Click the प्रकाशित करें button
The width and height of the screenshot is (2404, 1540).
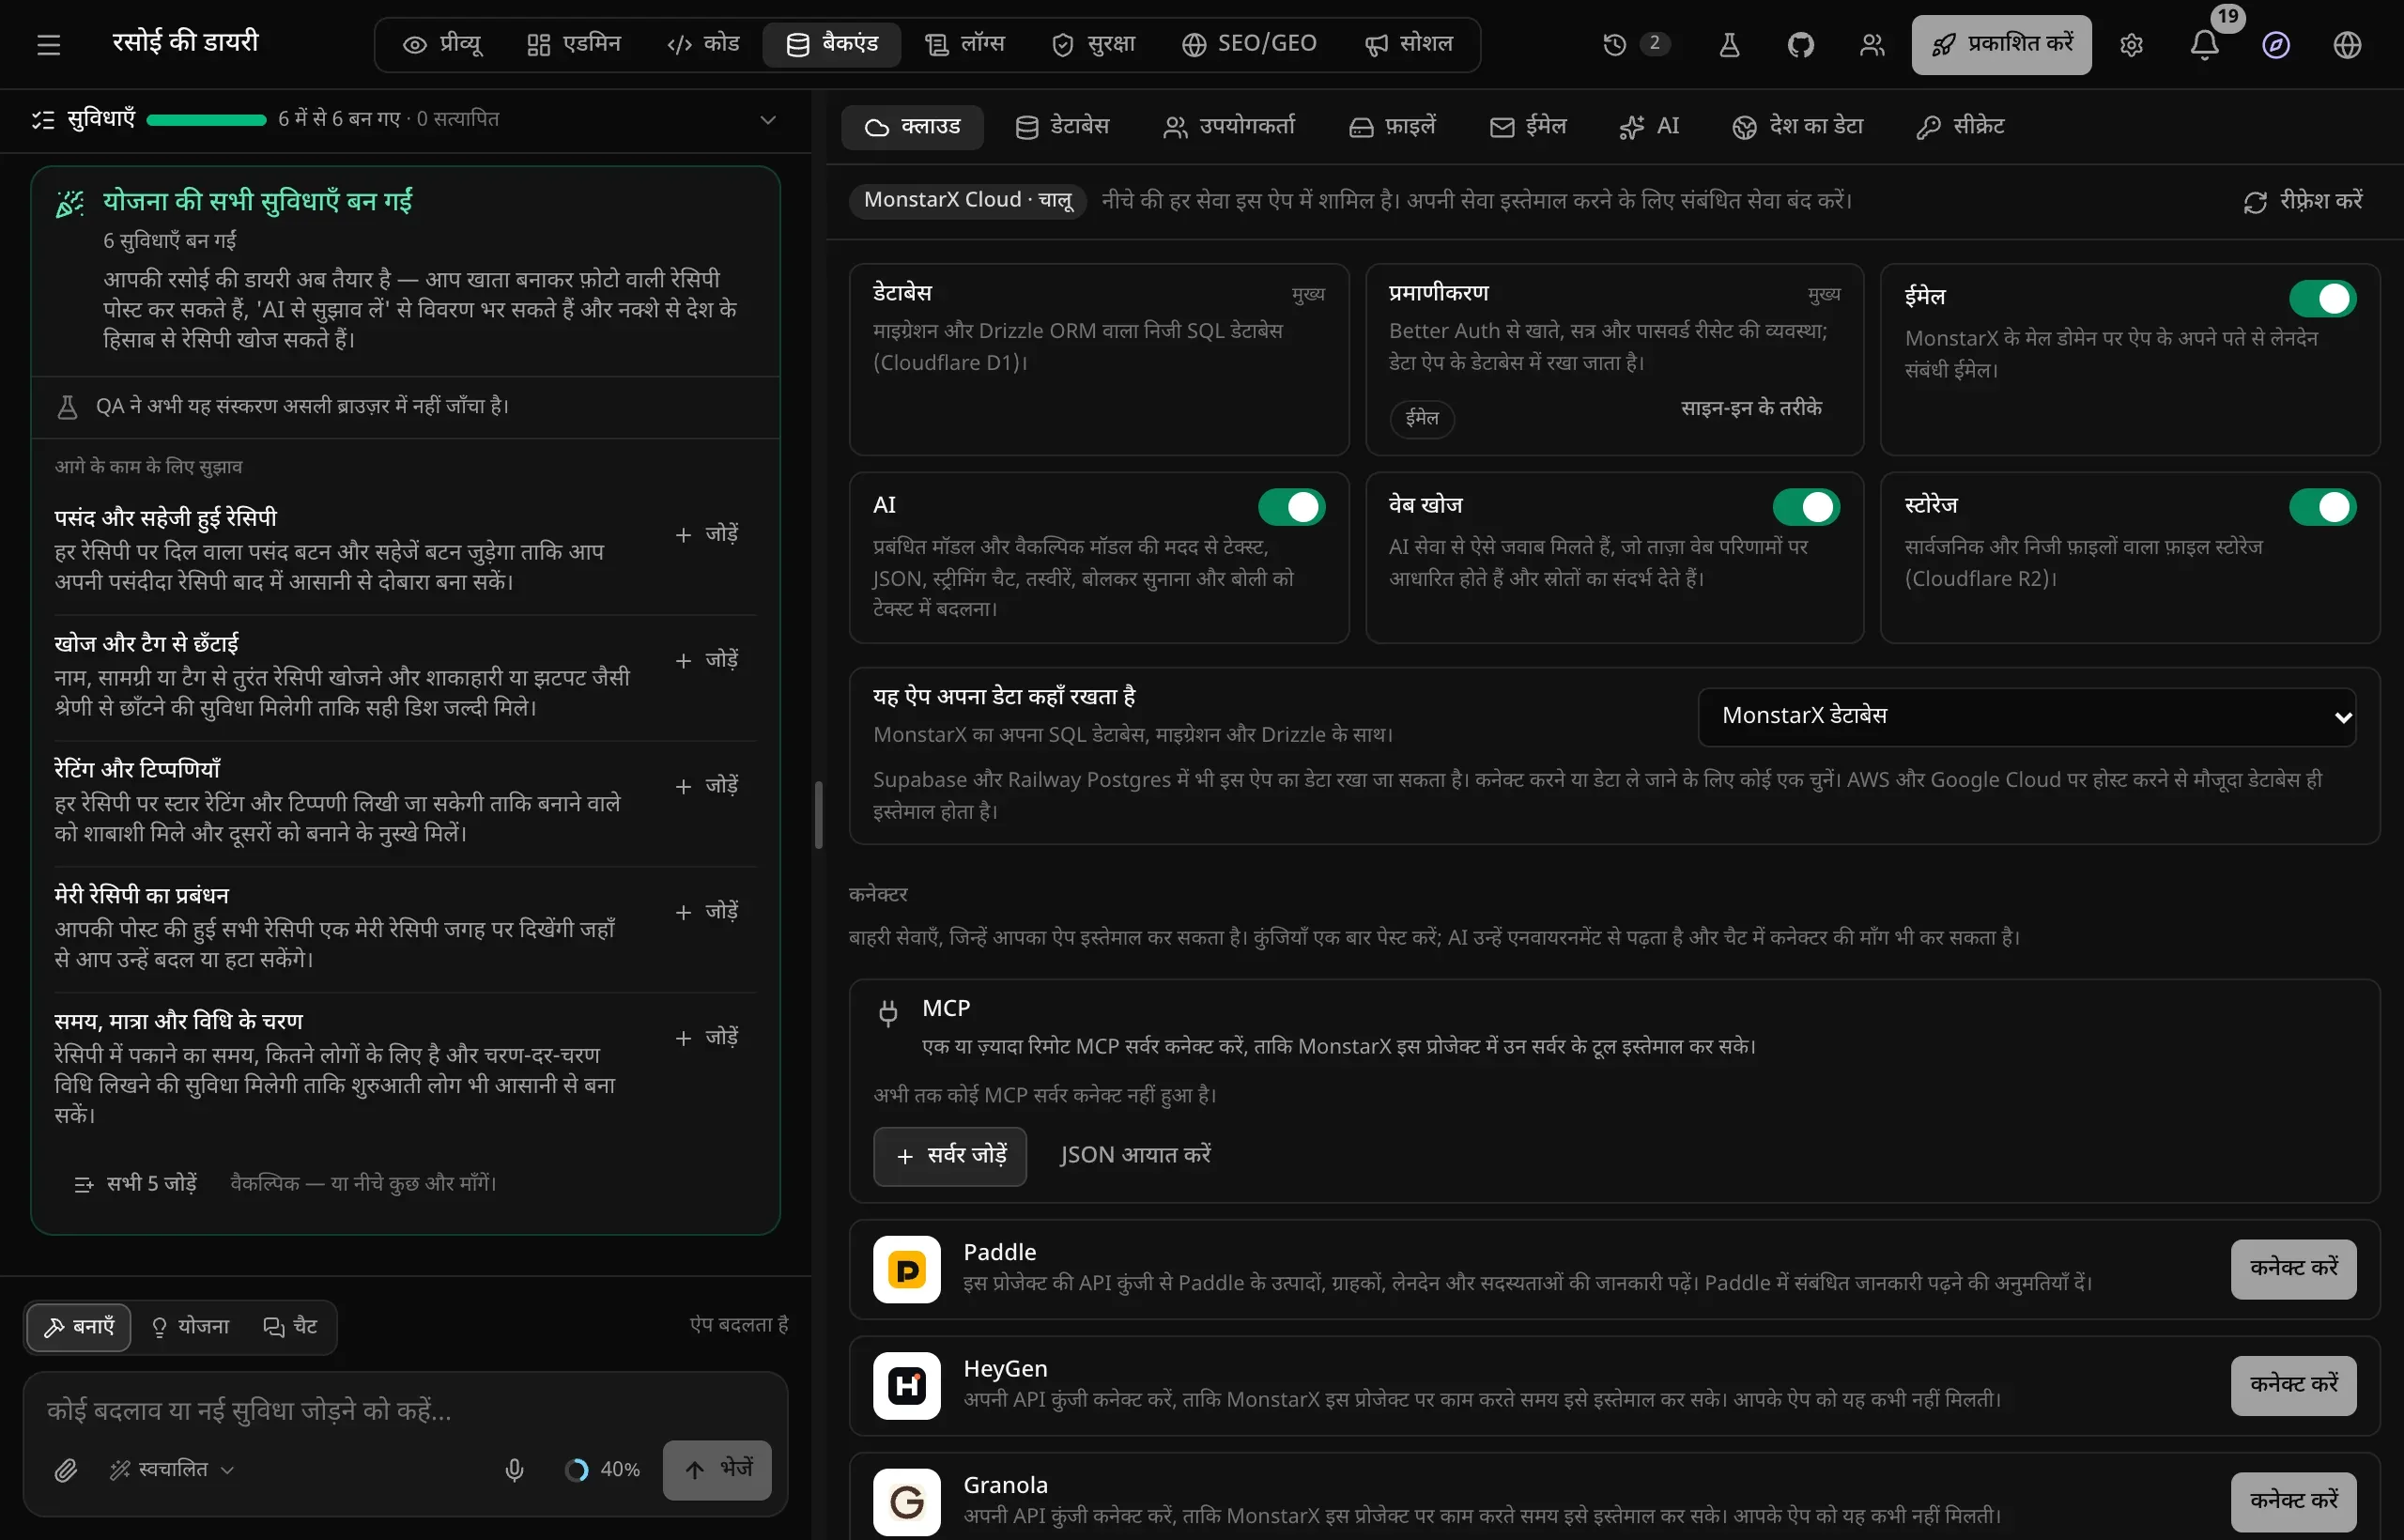click(x=2001, y=44)
